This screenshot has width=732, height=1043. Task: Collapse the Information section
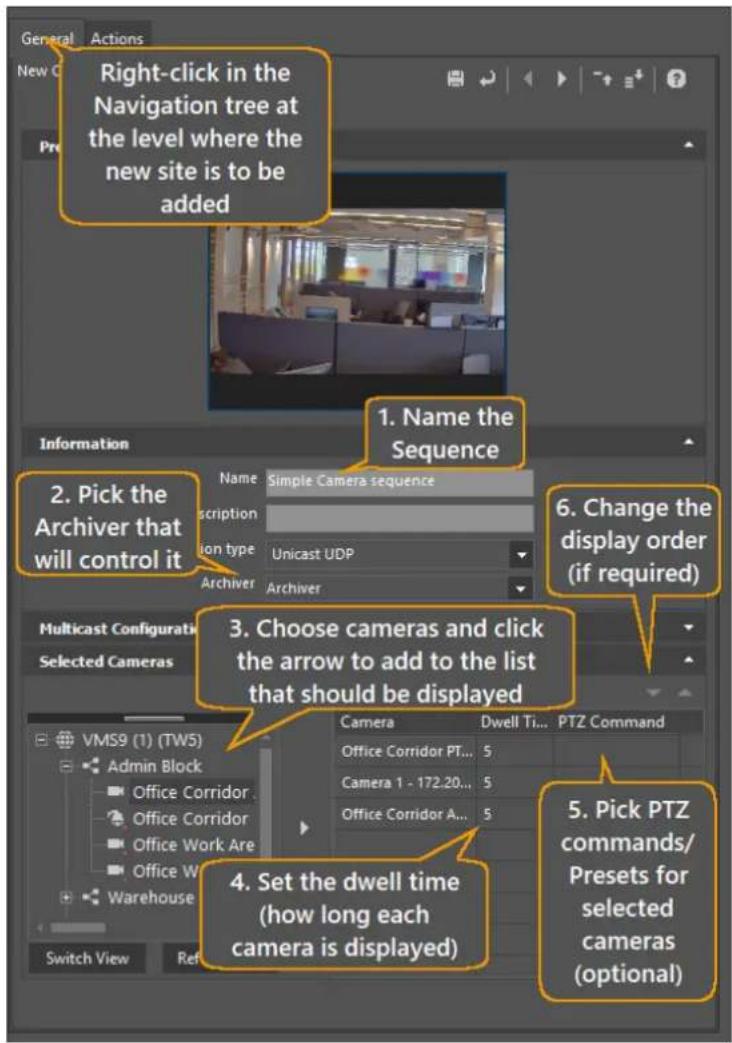click(x=689, y=442)
